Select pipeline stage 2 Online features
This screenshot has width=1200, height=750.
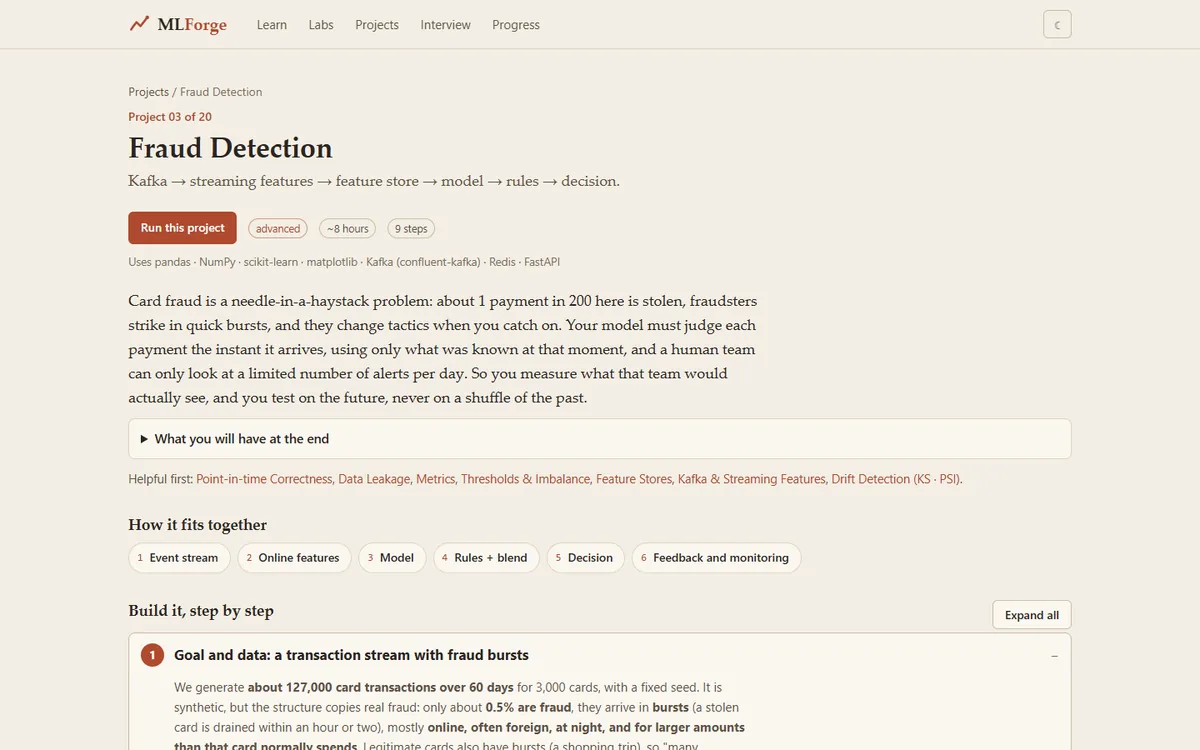coord(295,558)
